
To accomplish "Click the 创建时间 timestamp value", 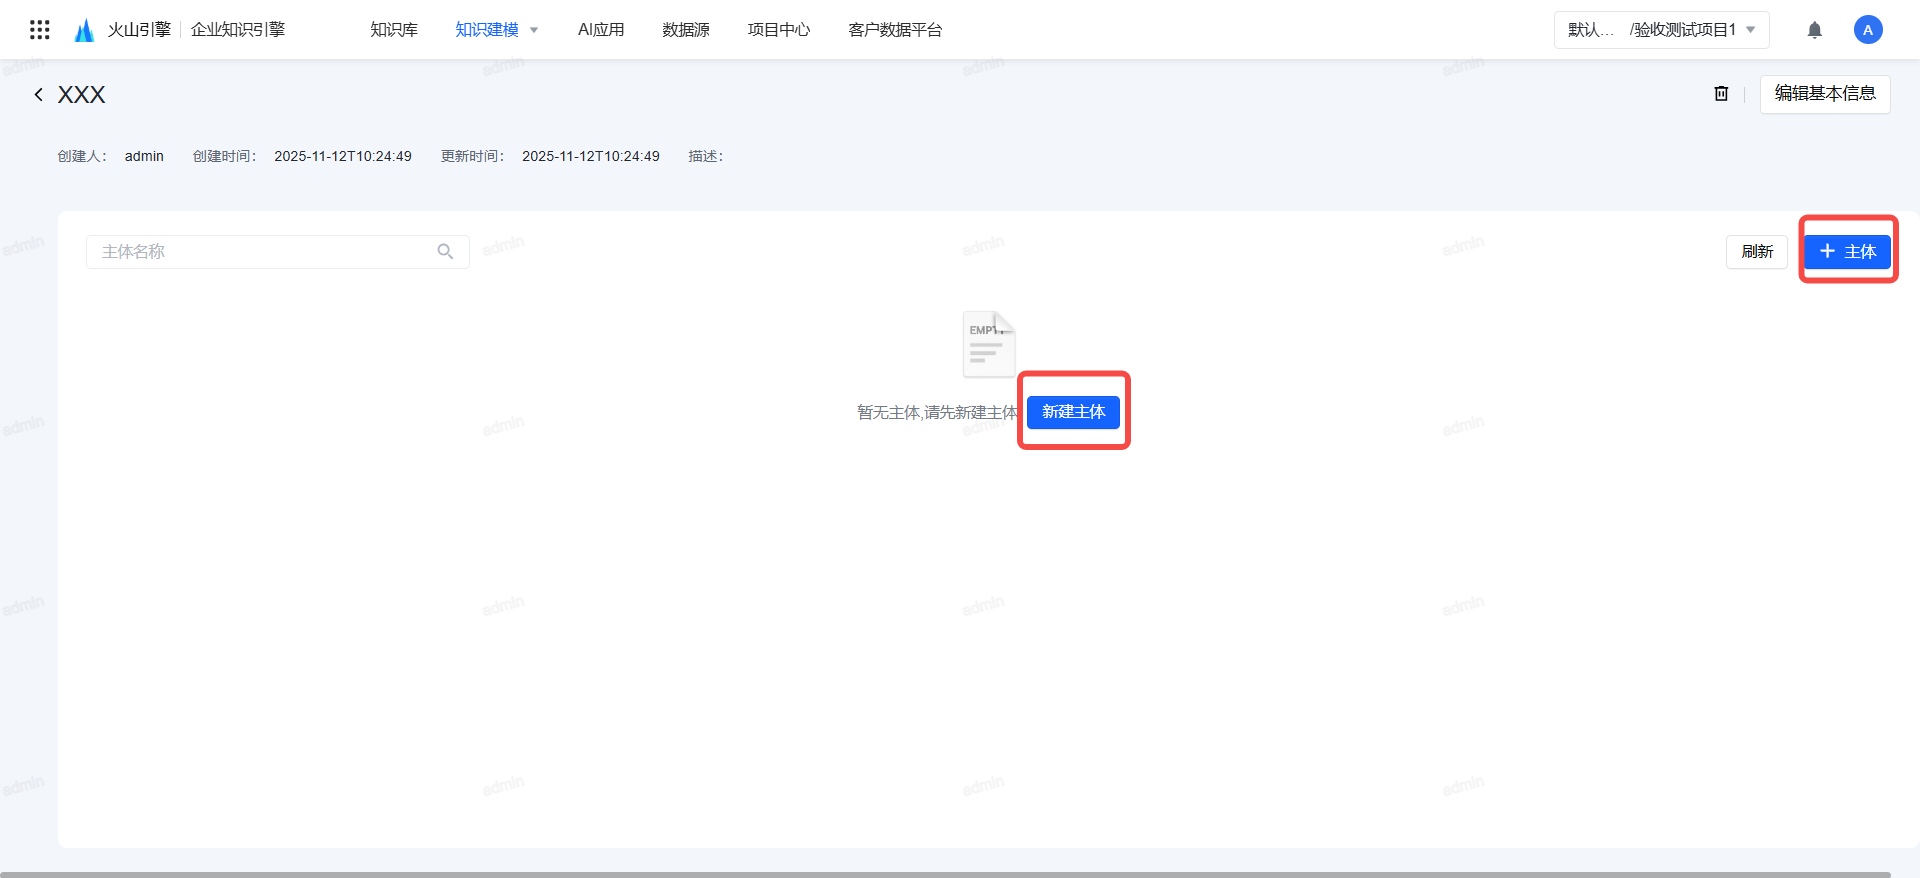I will [x=343, y=156].
